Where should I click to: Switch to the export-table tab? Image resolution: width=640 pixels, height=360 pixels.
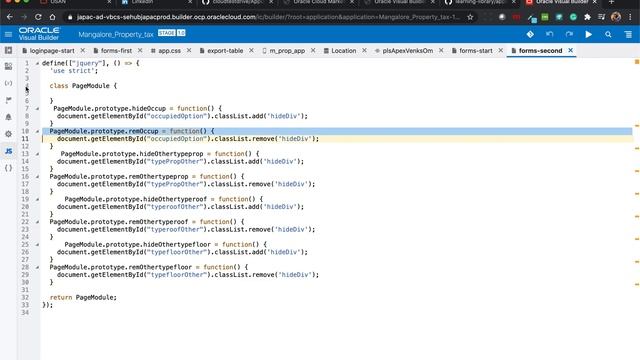click(225, 51)
